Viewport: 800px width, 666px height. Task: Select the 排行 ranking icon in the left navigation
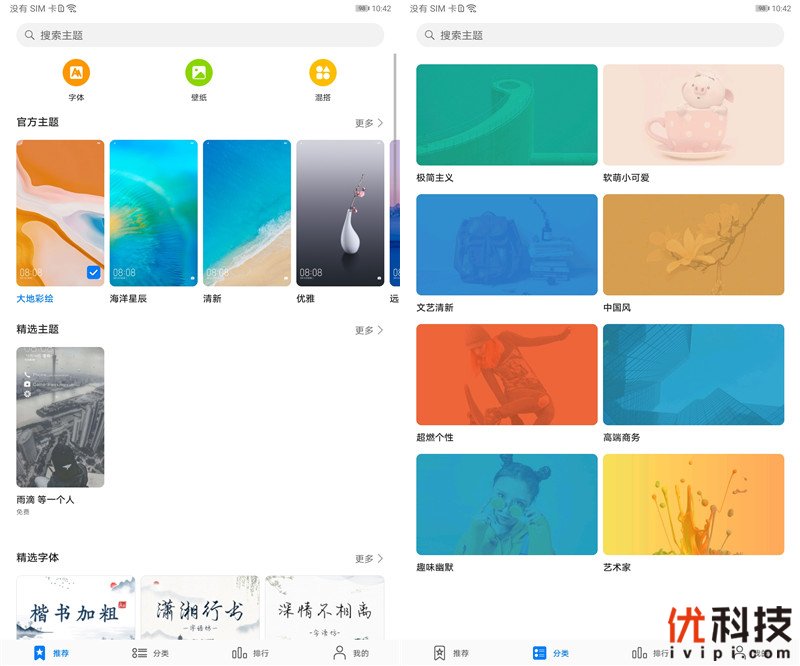[x=240, y=652]
